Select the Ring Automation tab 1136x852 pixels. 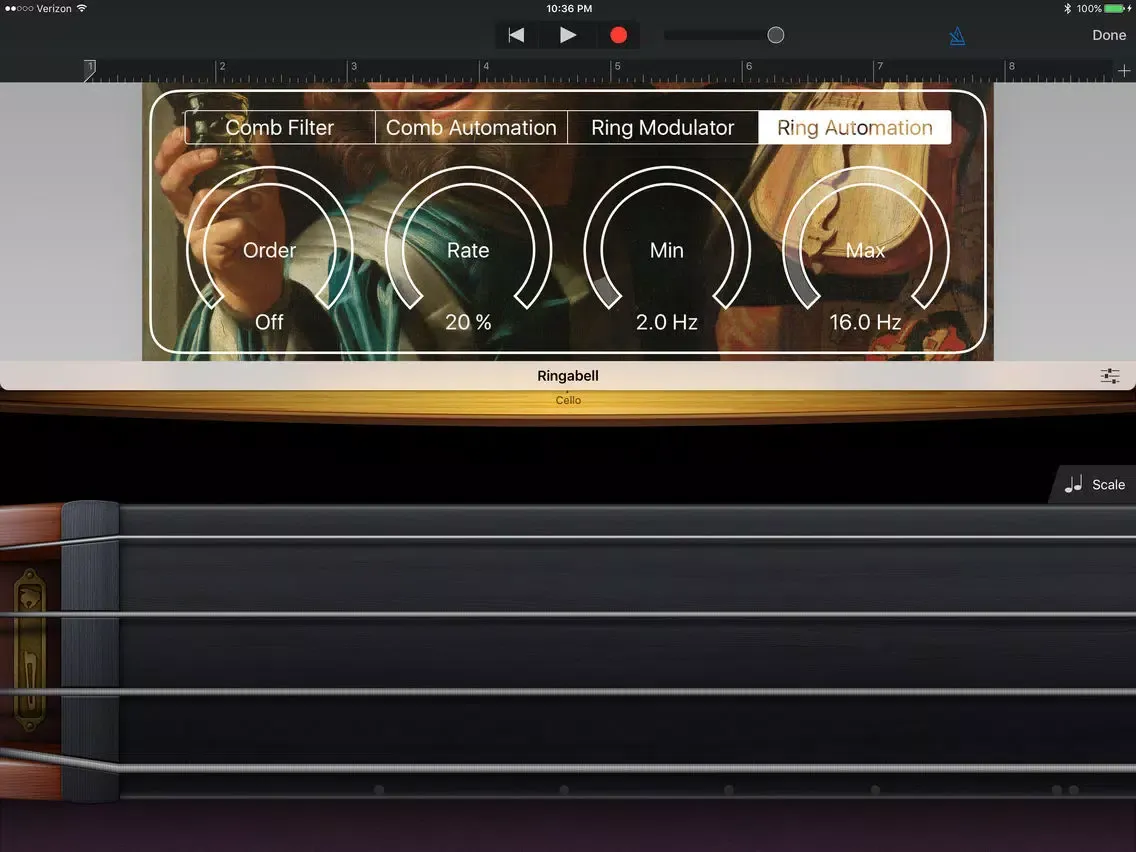point(854,128)
